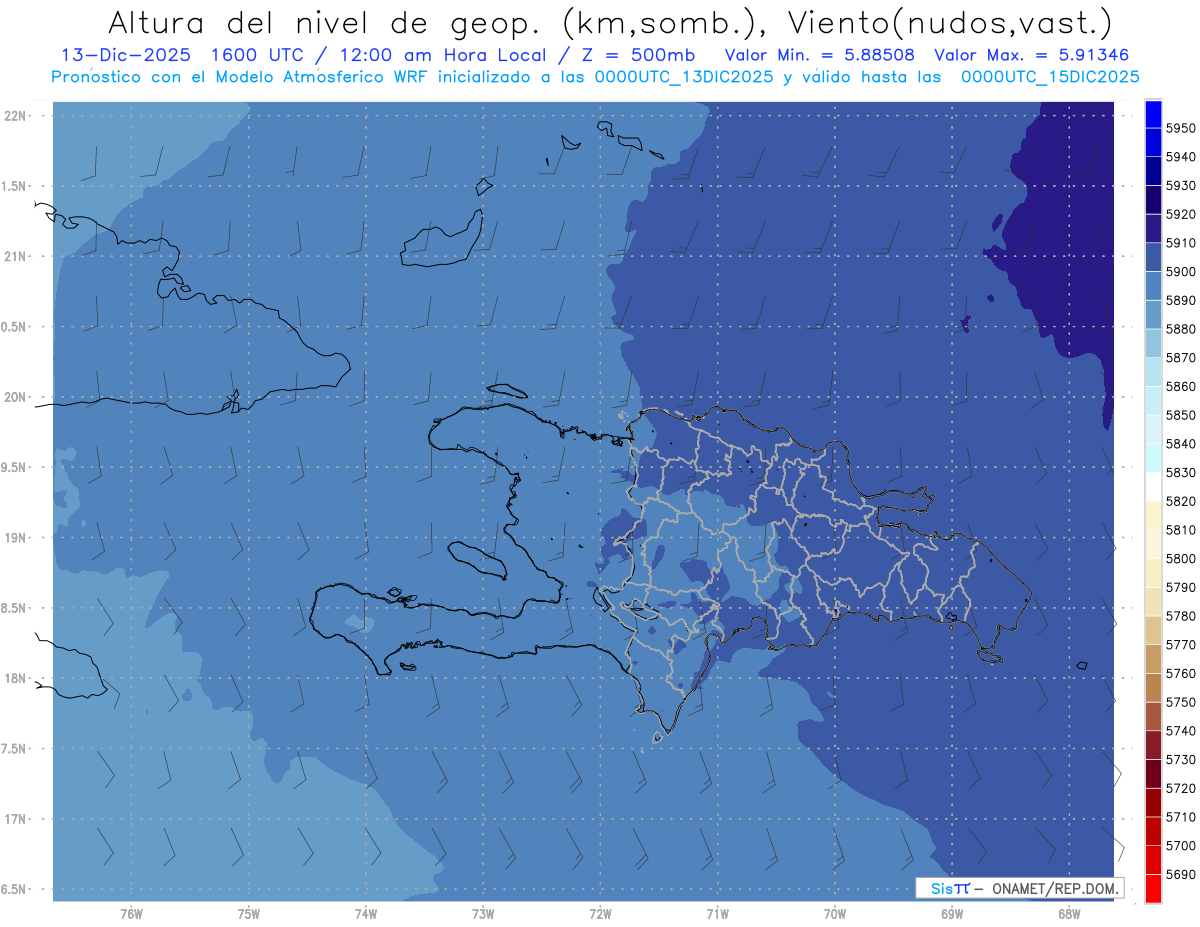This screenshot has height=927, width=1200.
Task: Click the 70W longitude axis label
Action: (835, 913)
